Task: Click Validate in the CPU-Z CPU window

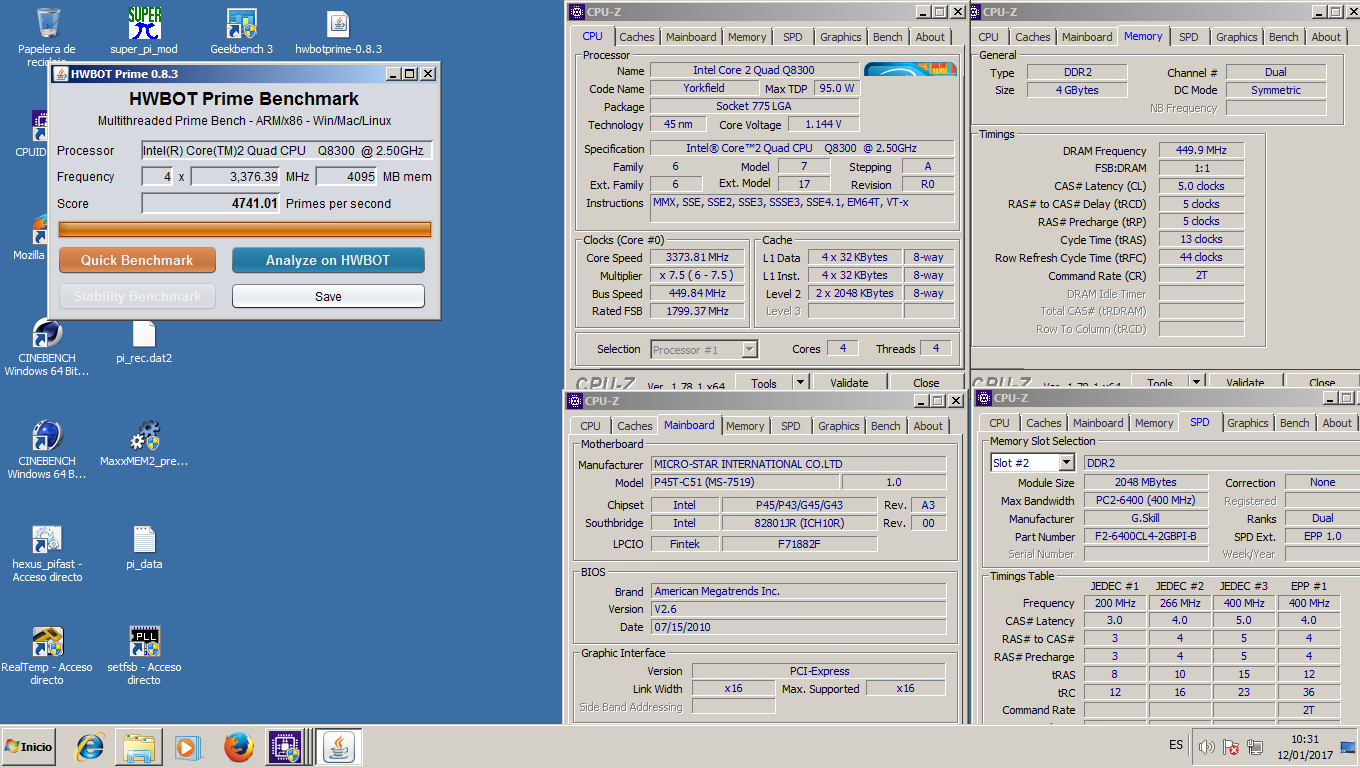Action: pyautogui.click(x=849, y=382)
